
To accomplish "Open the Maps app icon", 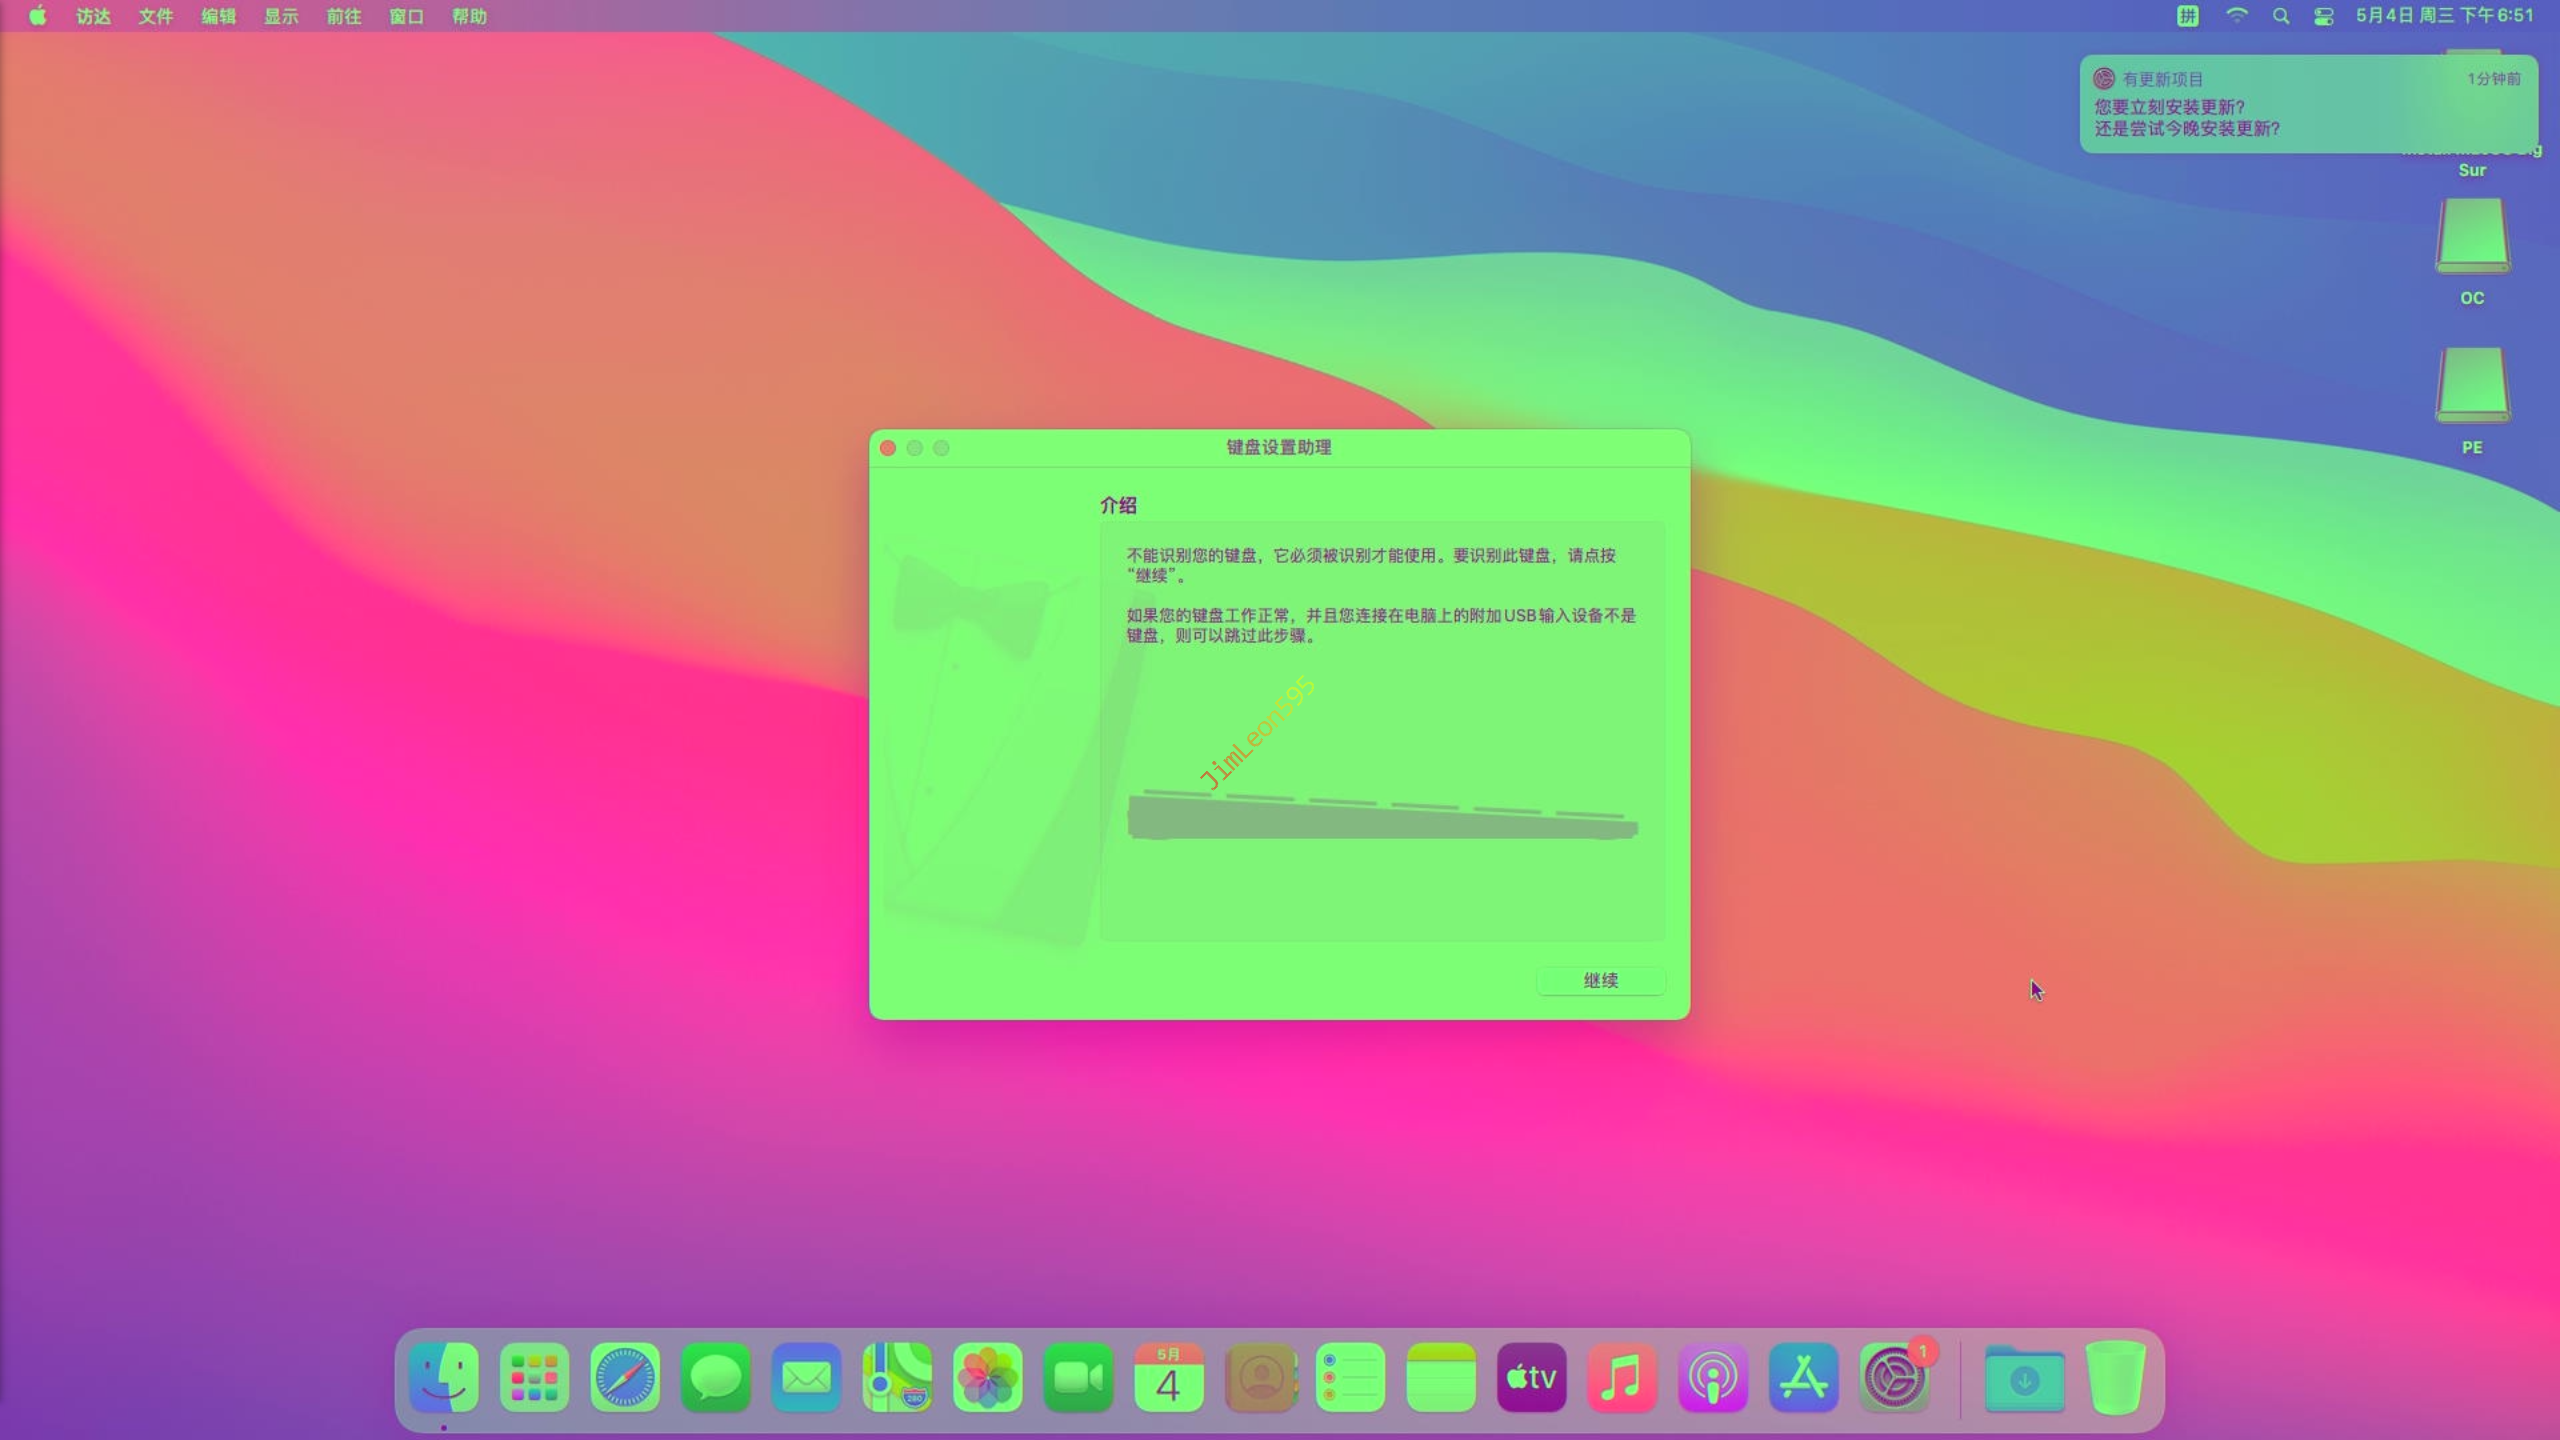I will click(897, 1377).
